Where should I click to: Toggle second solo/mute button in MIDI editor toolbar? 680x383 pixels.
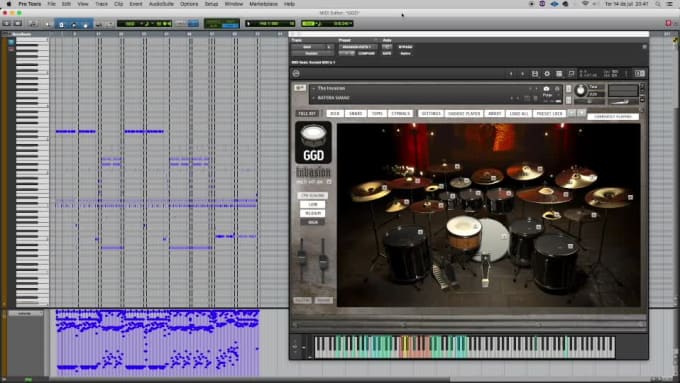(18, 23)
